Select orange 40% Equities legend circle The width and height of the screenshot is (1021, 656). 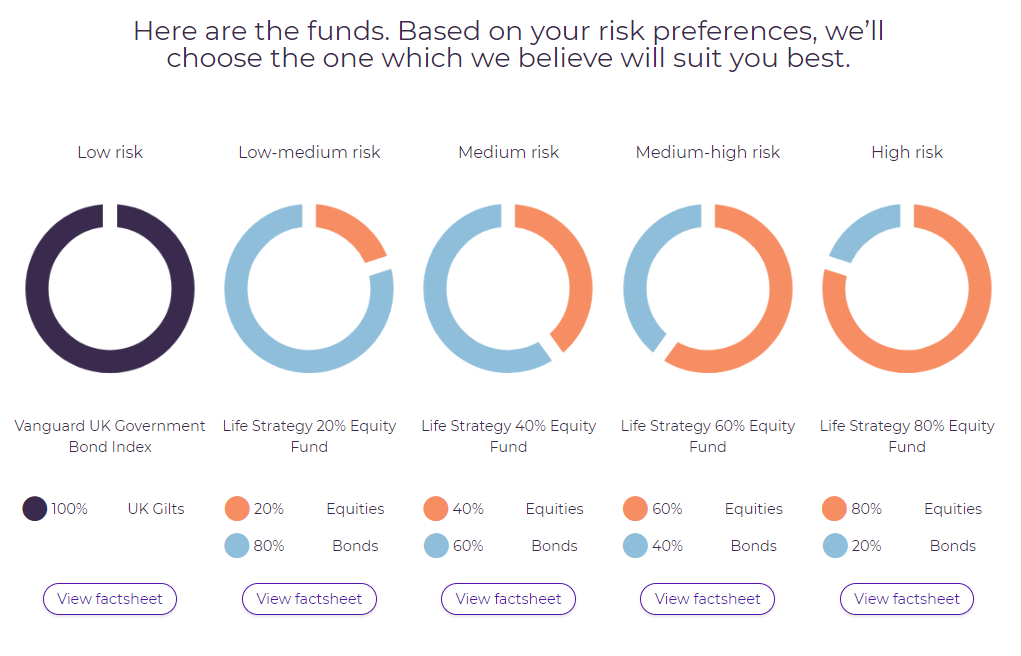click(x=436, y=509)
